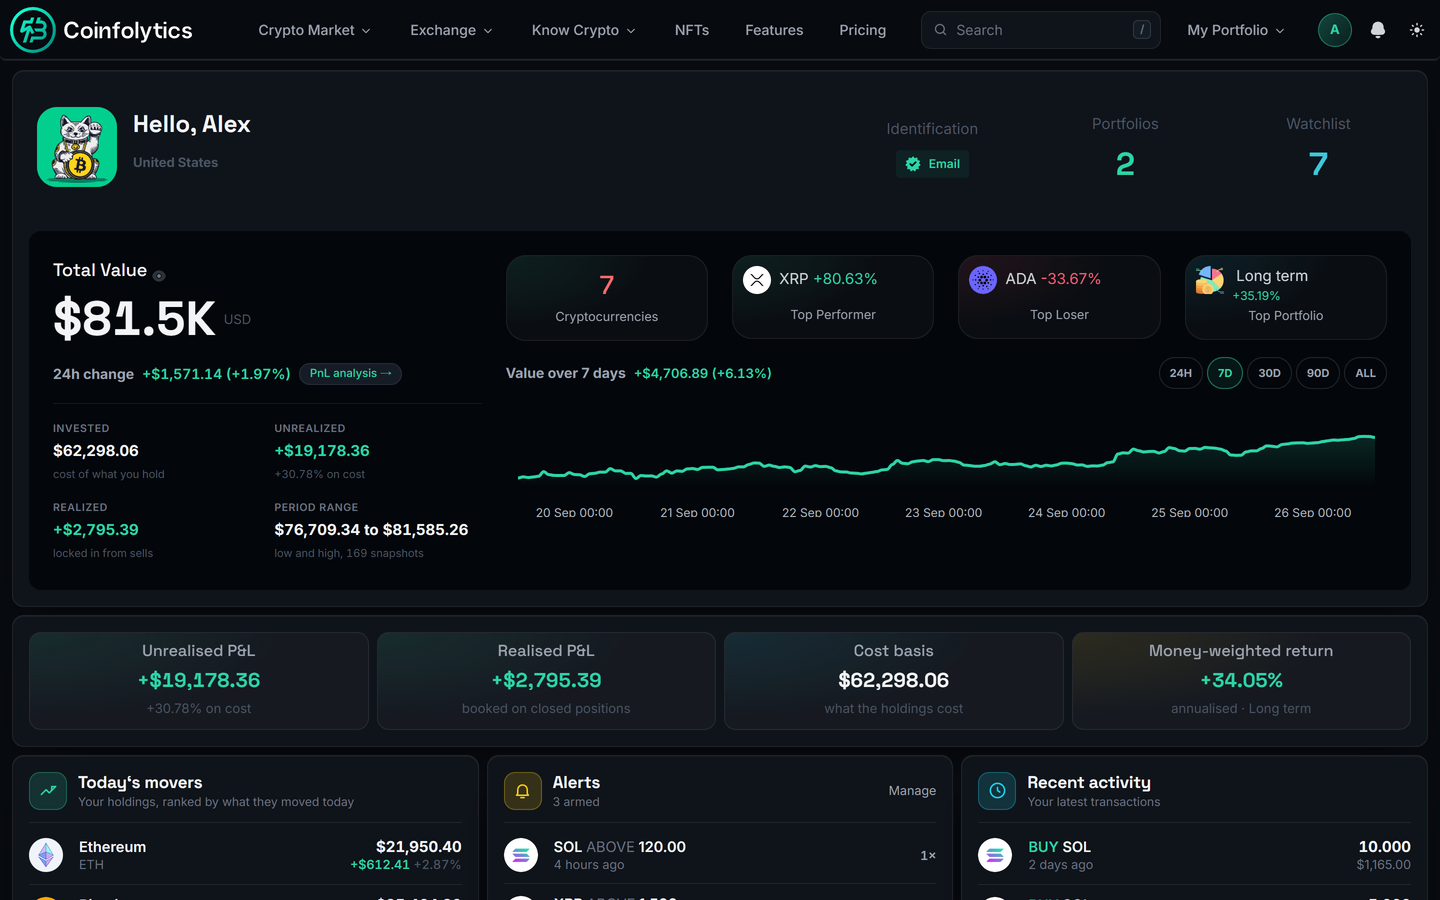Click the Portfolios count 2
This screenshot has height=900, width=1440.
point(1125,164)
